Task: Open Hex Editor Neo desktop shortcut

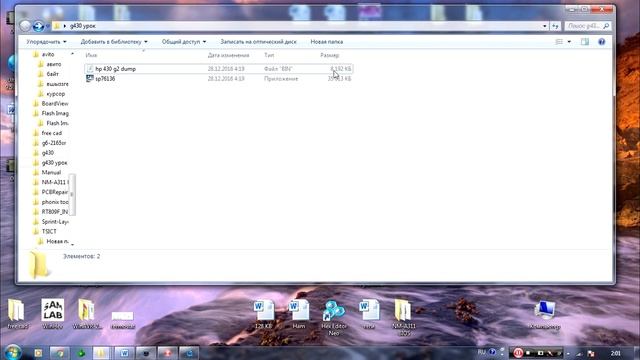Action: [x=334, y=317]
